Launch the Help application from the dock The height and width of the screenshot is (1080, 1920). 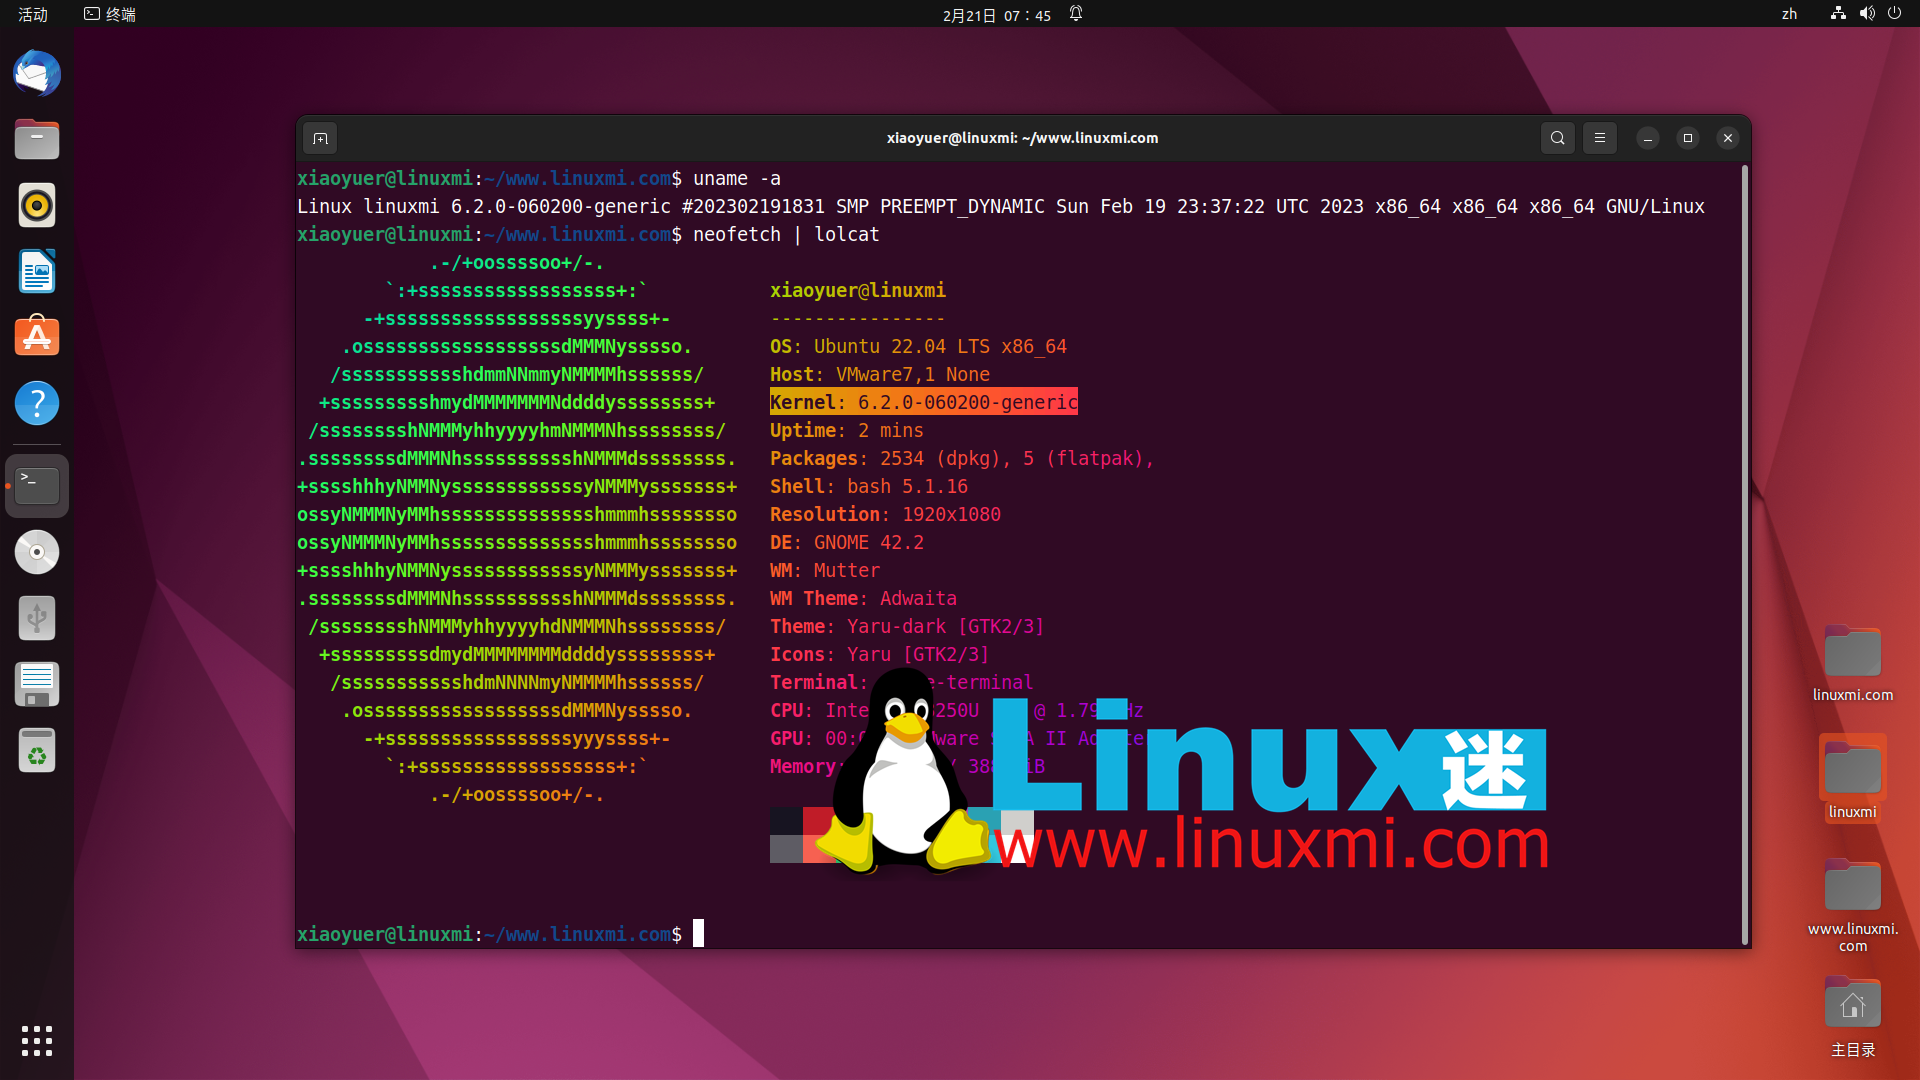pyautogui.click(x=36, y=403)
